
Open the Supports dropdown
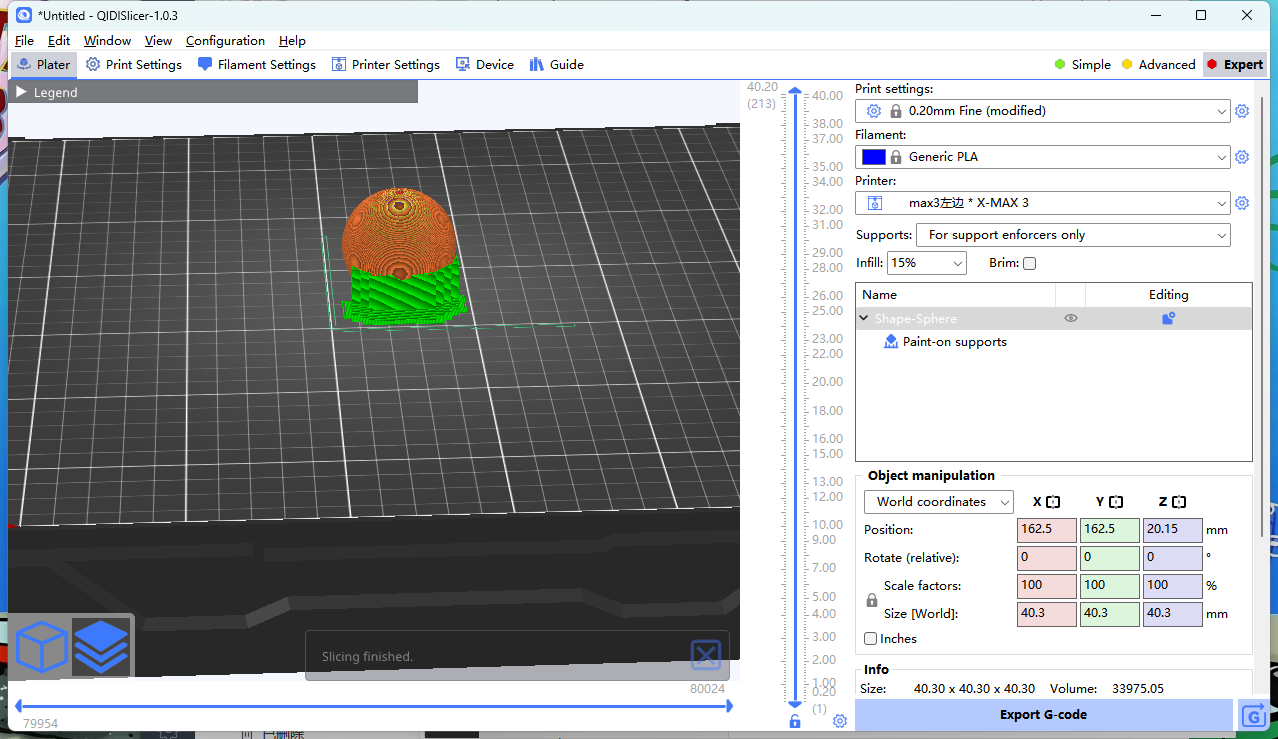click(1073, 235)
